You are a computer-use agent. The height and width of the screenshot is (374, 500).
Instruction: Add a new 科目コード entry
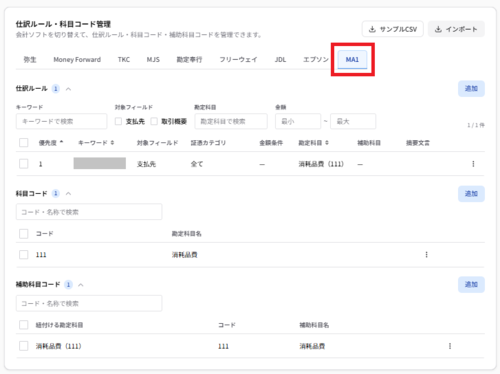point(471,194)
